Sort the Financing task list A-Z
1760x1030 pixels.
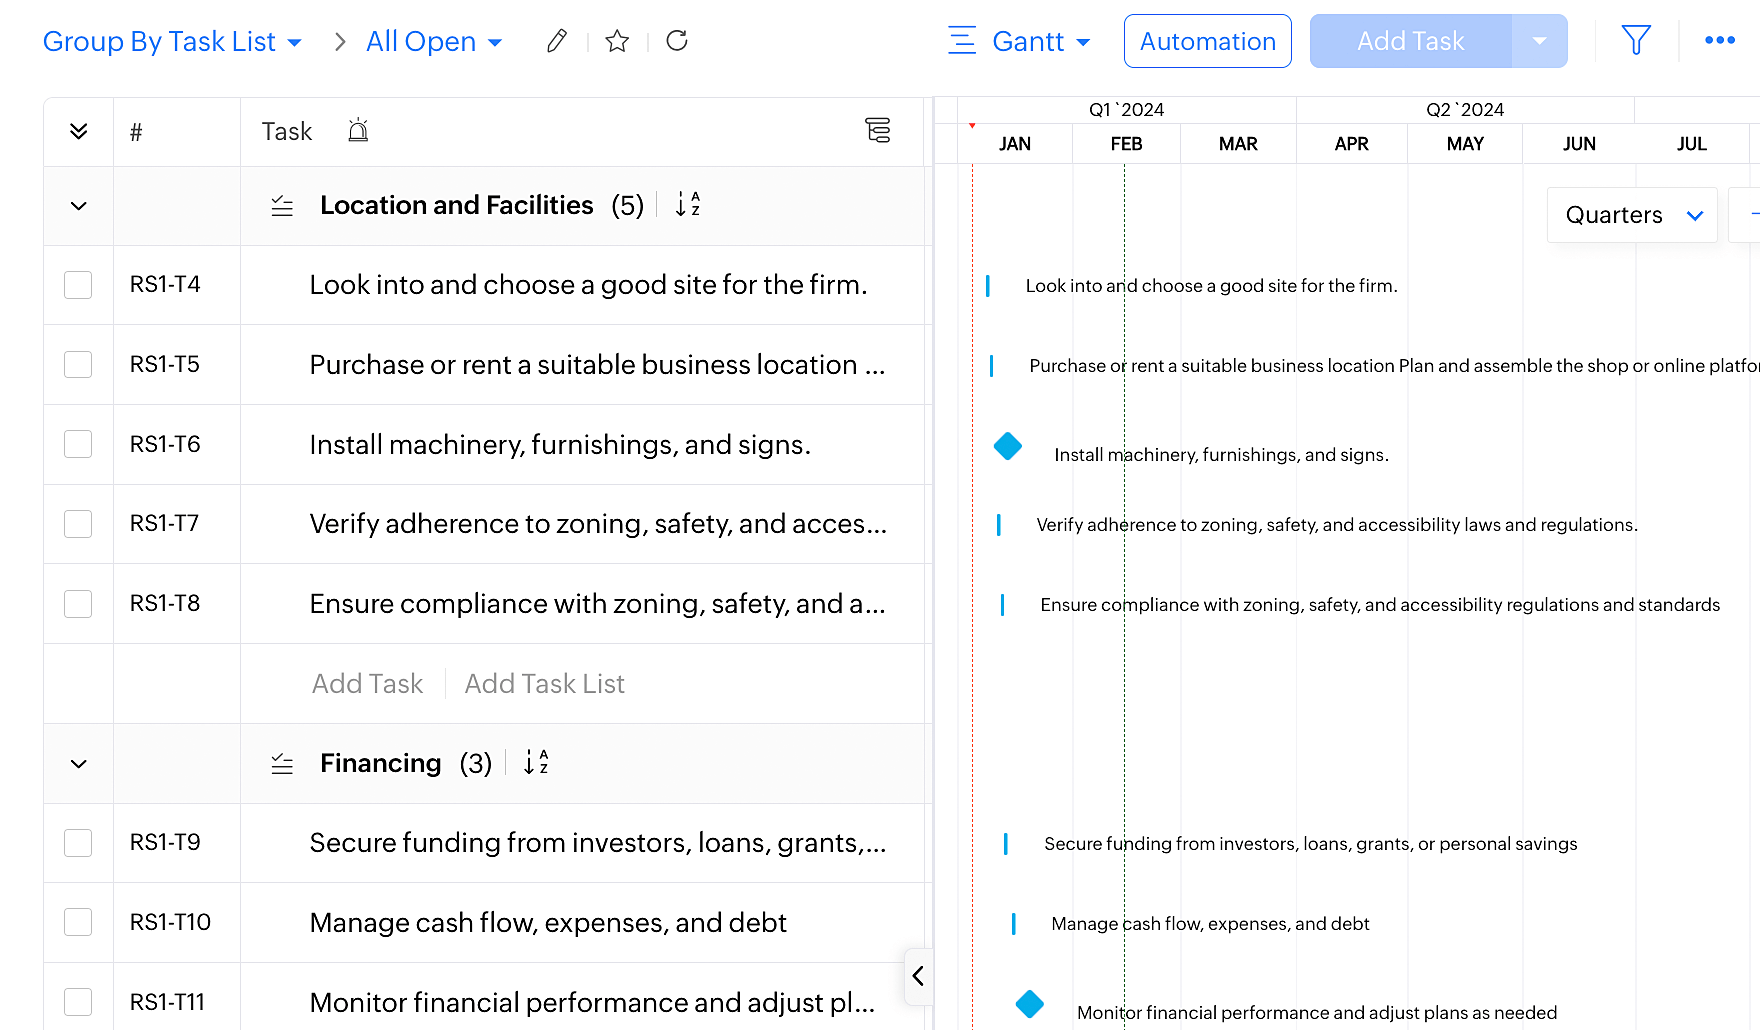point(536,763)
